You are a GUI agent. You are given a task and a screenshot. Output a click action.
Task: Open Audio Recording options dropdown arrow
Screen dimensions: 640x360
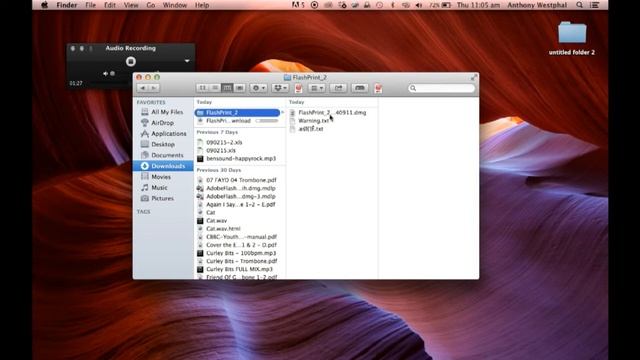coord(187,61)
